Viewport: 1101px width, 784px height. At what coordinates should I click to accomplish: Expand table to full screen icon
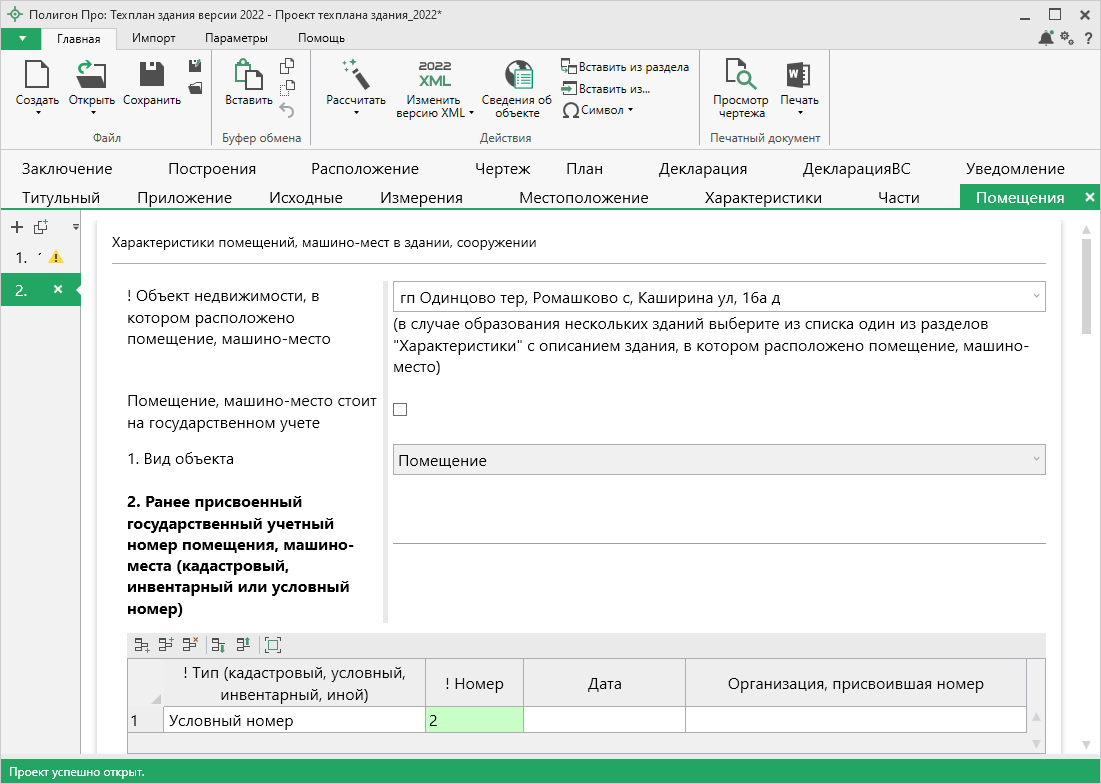point(272,645)
